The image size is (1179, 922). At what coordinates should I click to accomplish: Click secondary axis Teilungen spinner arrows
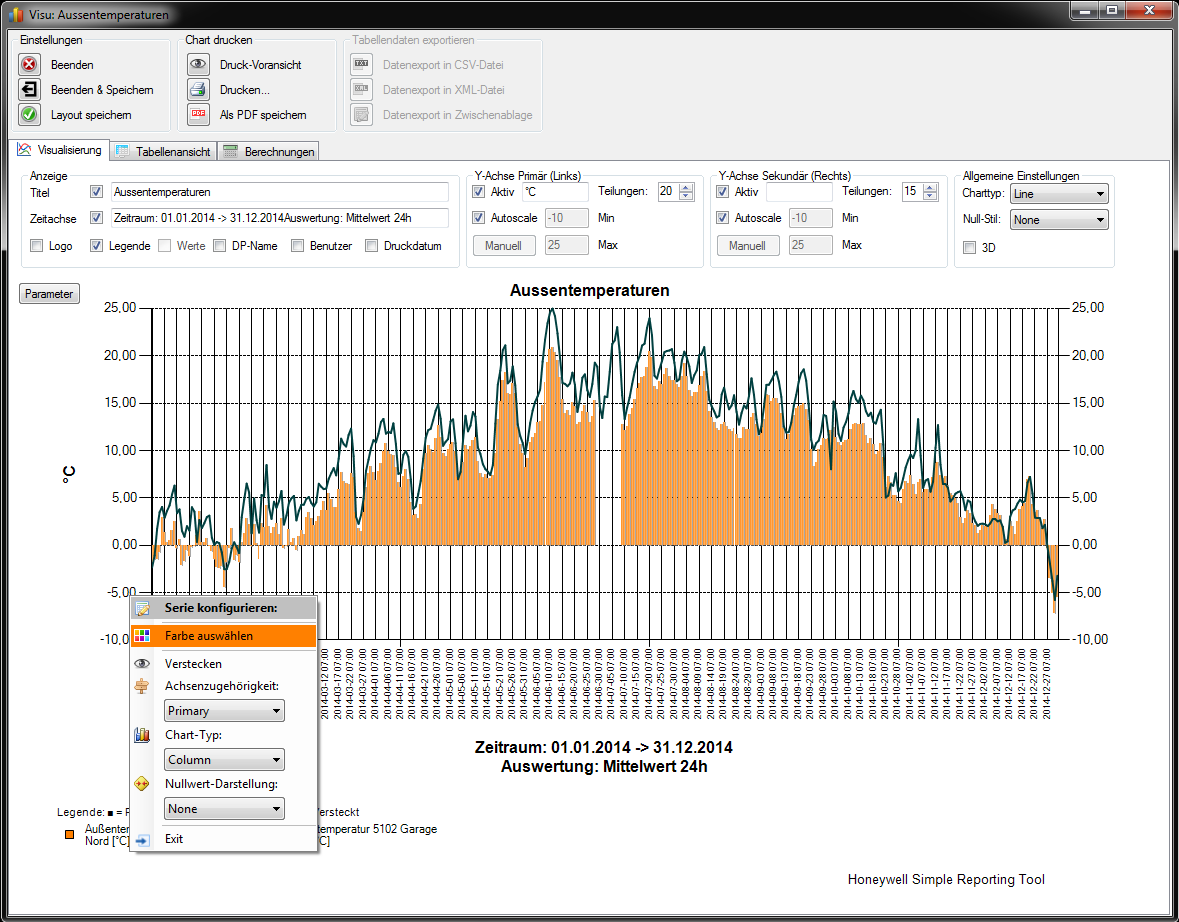(x=930, y=192)
